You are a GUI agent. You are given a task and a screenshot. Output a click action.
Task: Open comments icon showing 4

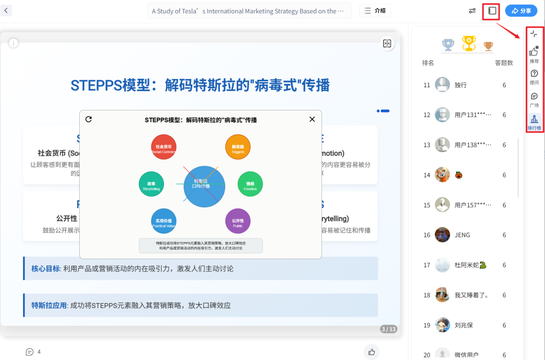33,352
